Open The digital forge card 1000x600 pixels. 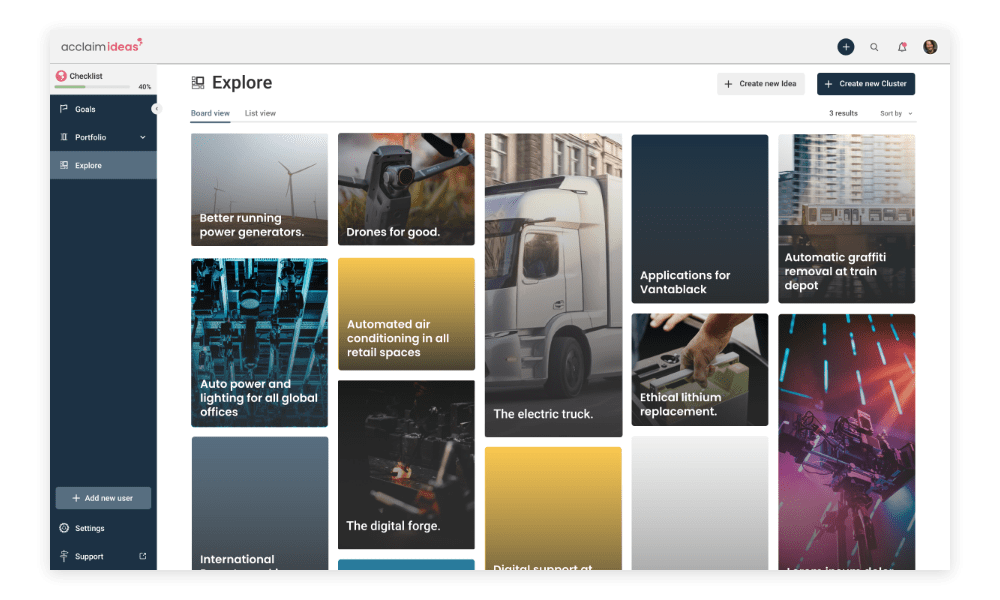pyautogui.click(x=406, y=465)
